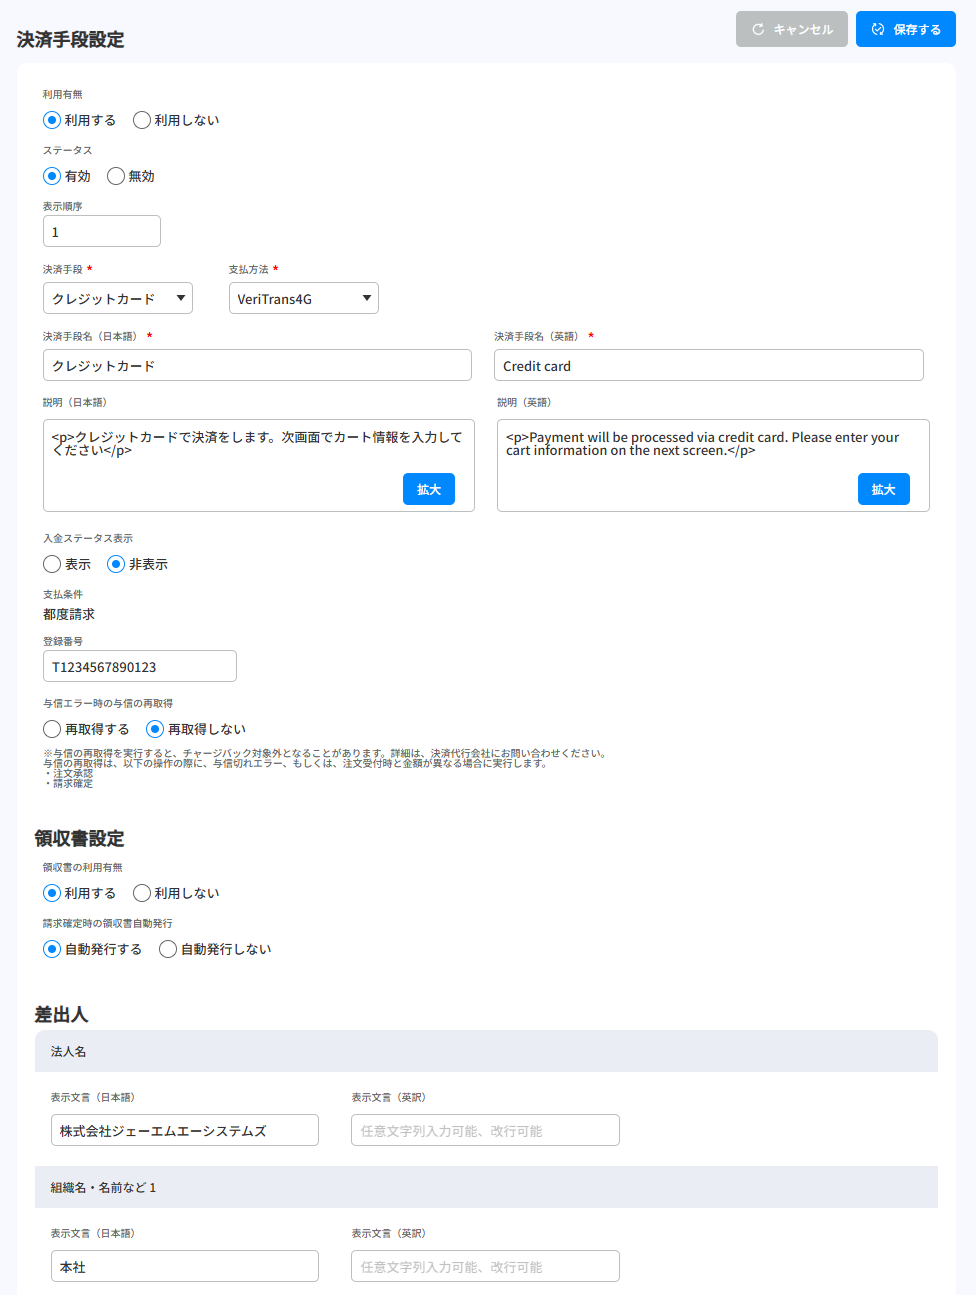
Task: Click 本社 organization name text field
Action: point(184,1266)
